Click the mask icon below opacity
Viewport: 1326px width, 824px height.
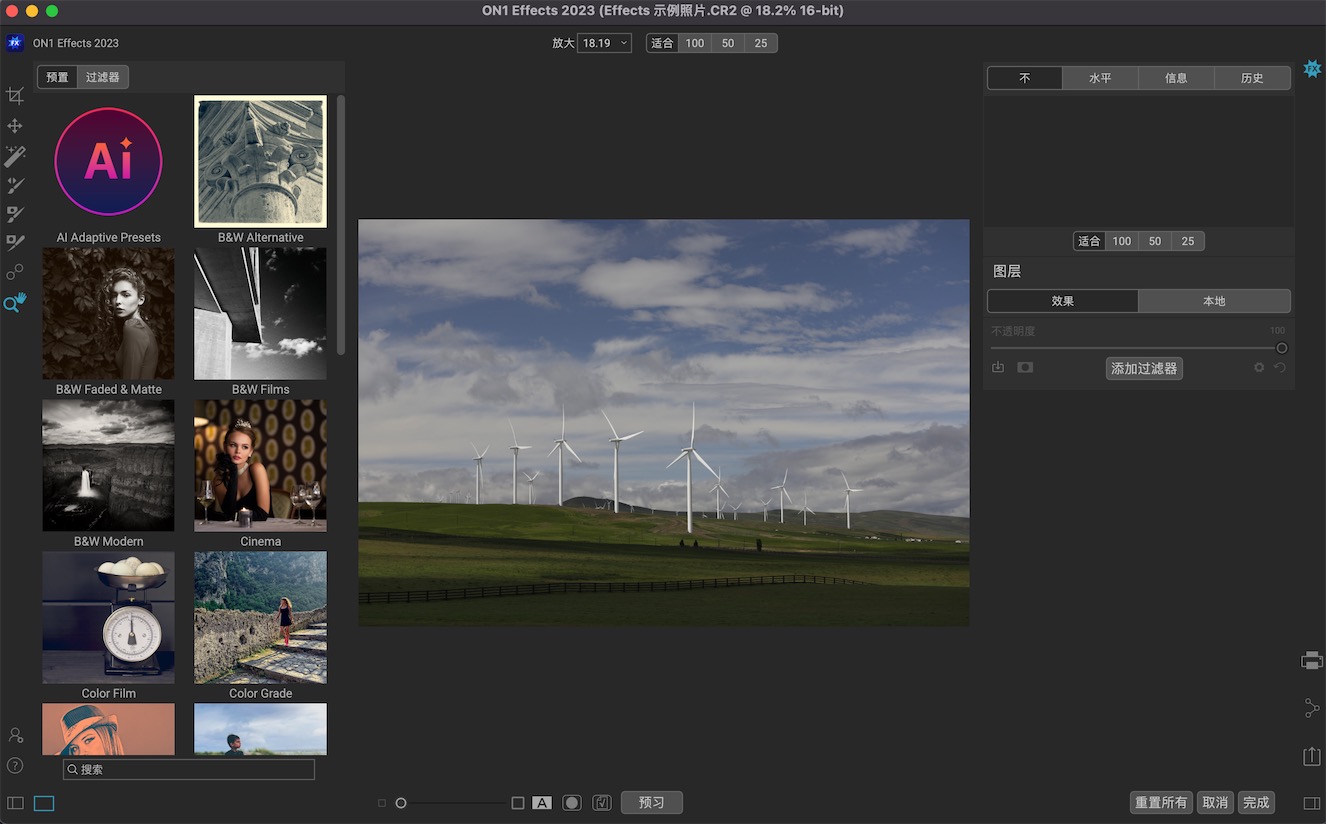tap(1025, 368)
